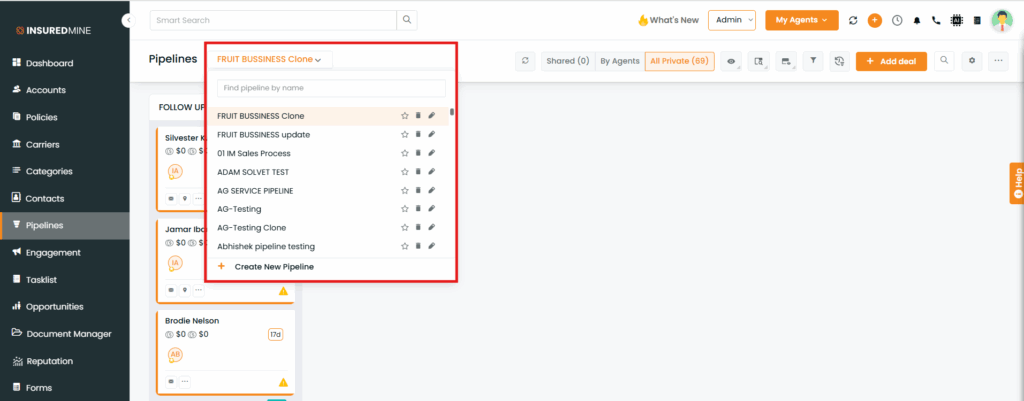
Task: Click Create New Pipeline
Action: 274,266
